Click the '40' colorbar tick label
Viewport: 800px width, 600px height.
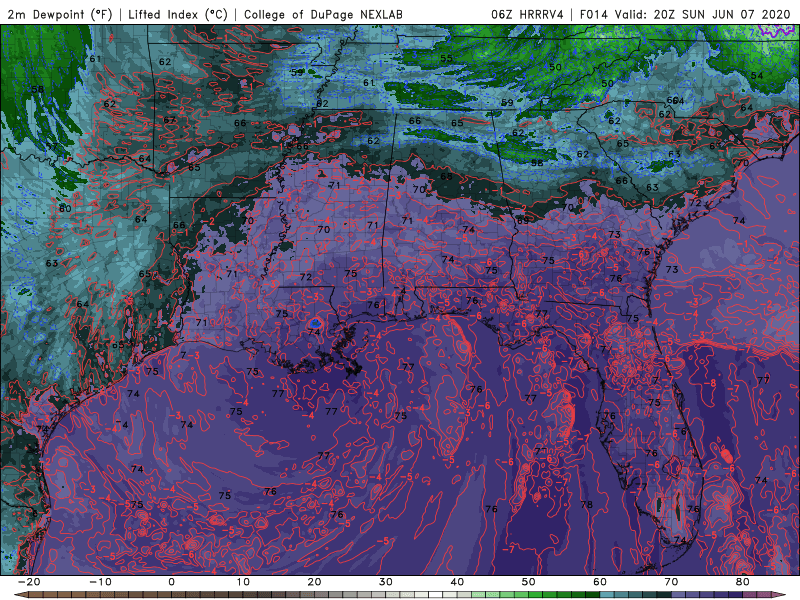click(x=457, y=582)
